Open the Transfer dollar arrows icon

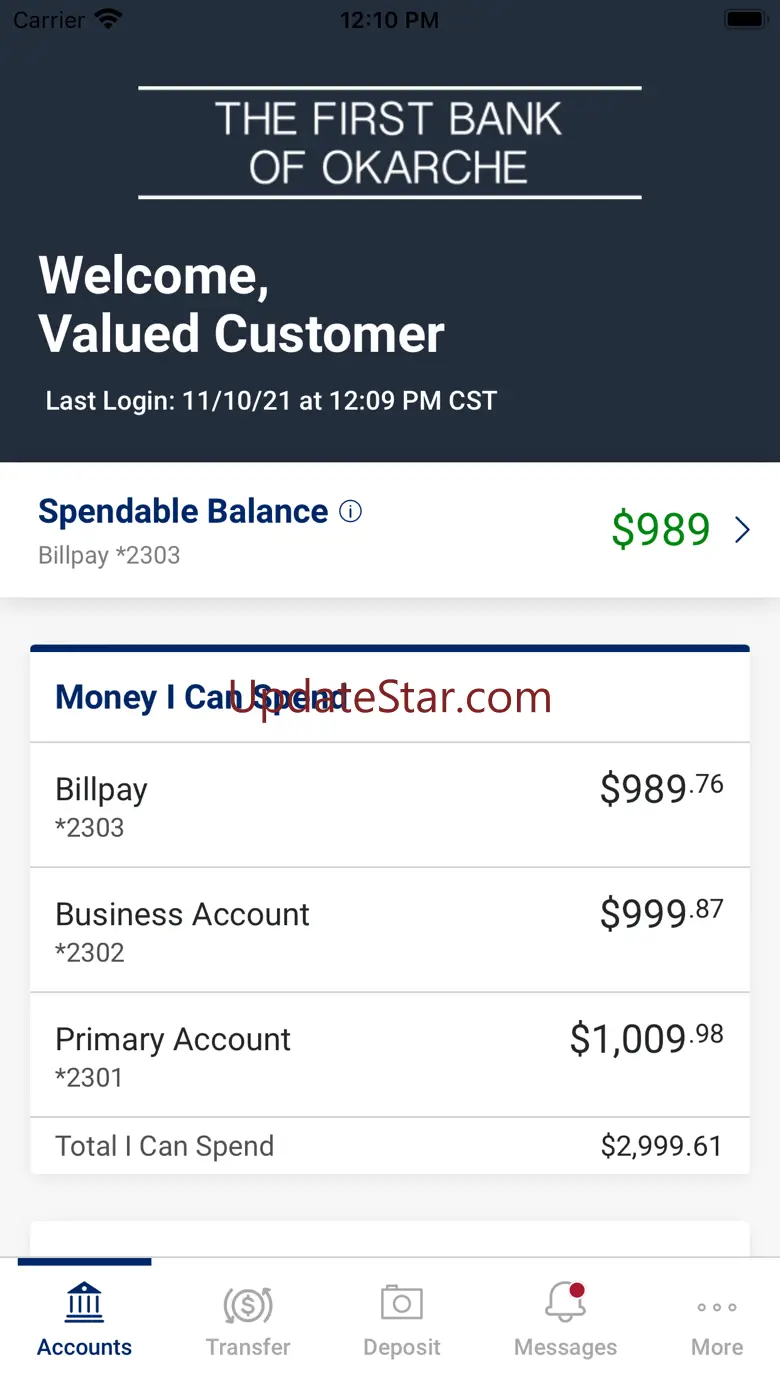point(248,1304)
